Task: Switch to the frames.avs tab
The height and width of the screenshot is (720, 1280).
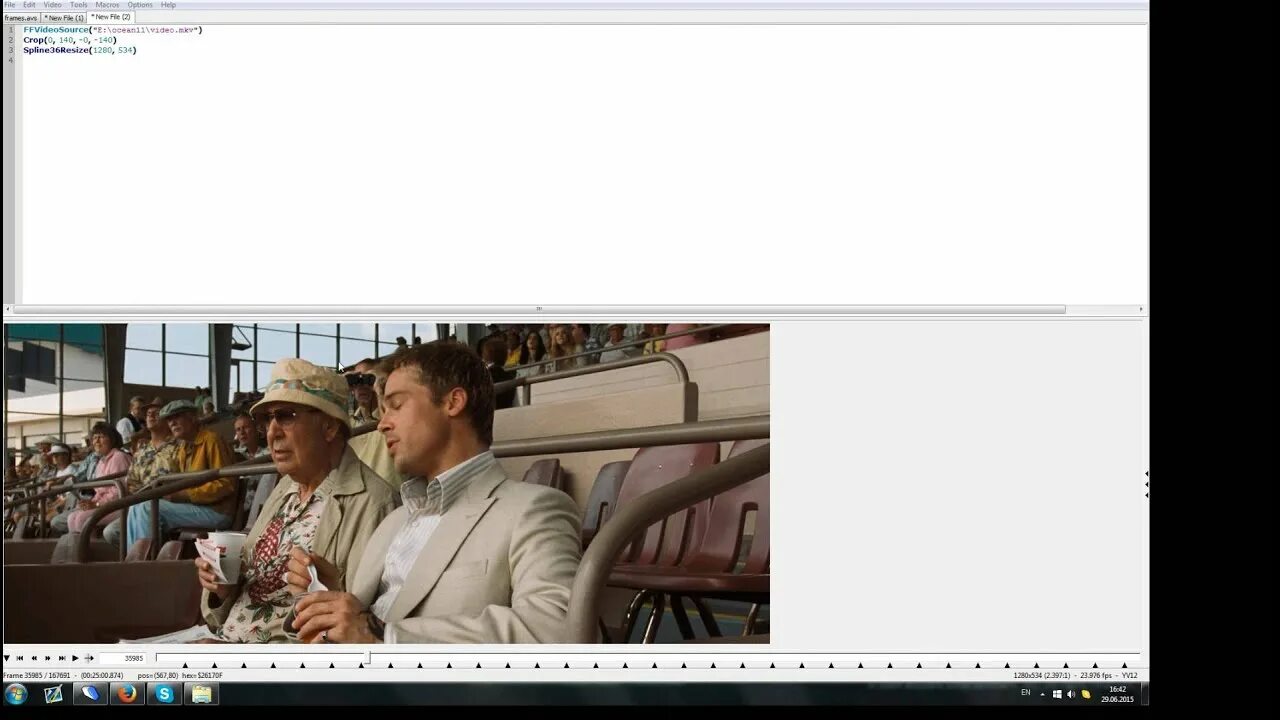Action: [21, 18]
